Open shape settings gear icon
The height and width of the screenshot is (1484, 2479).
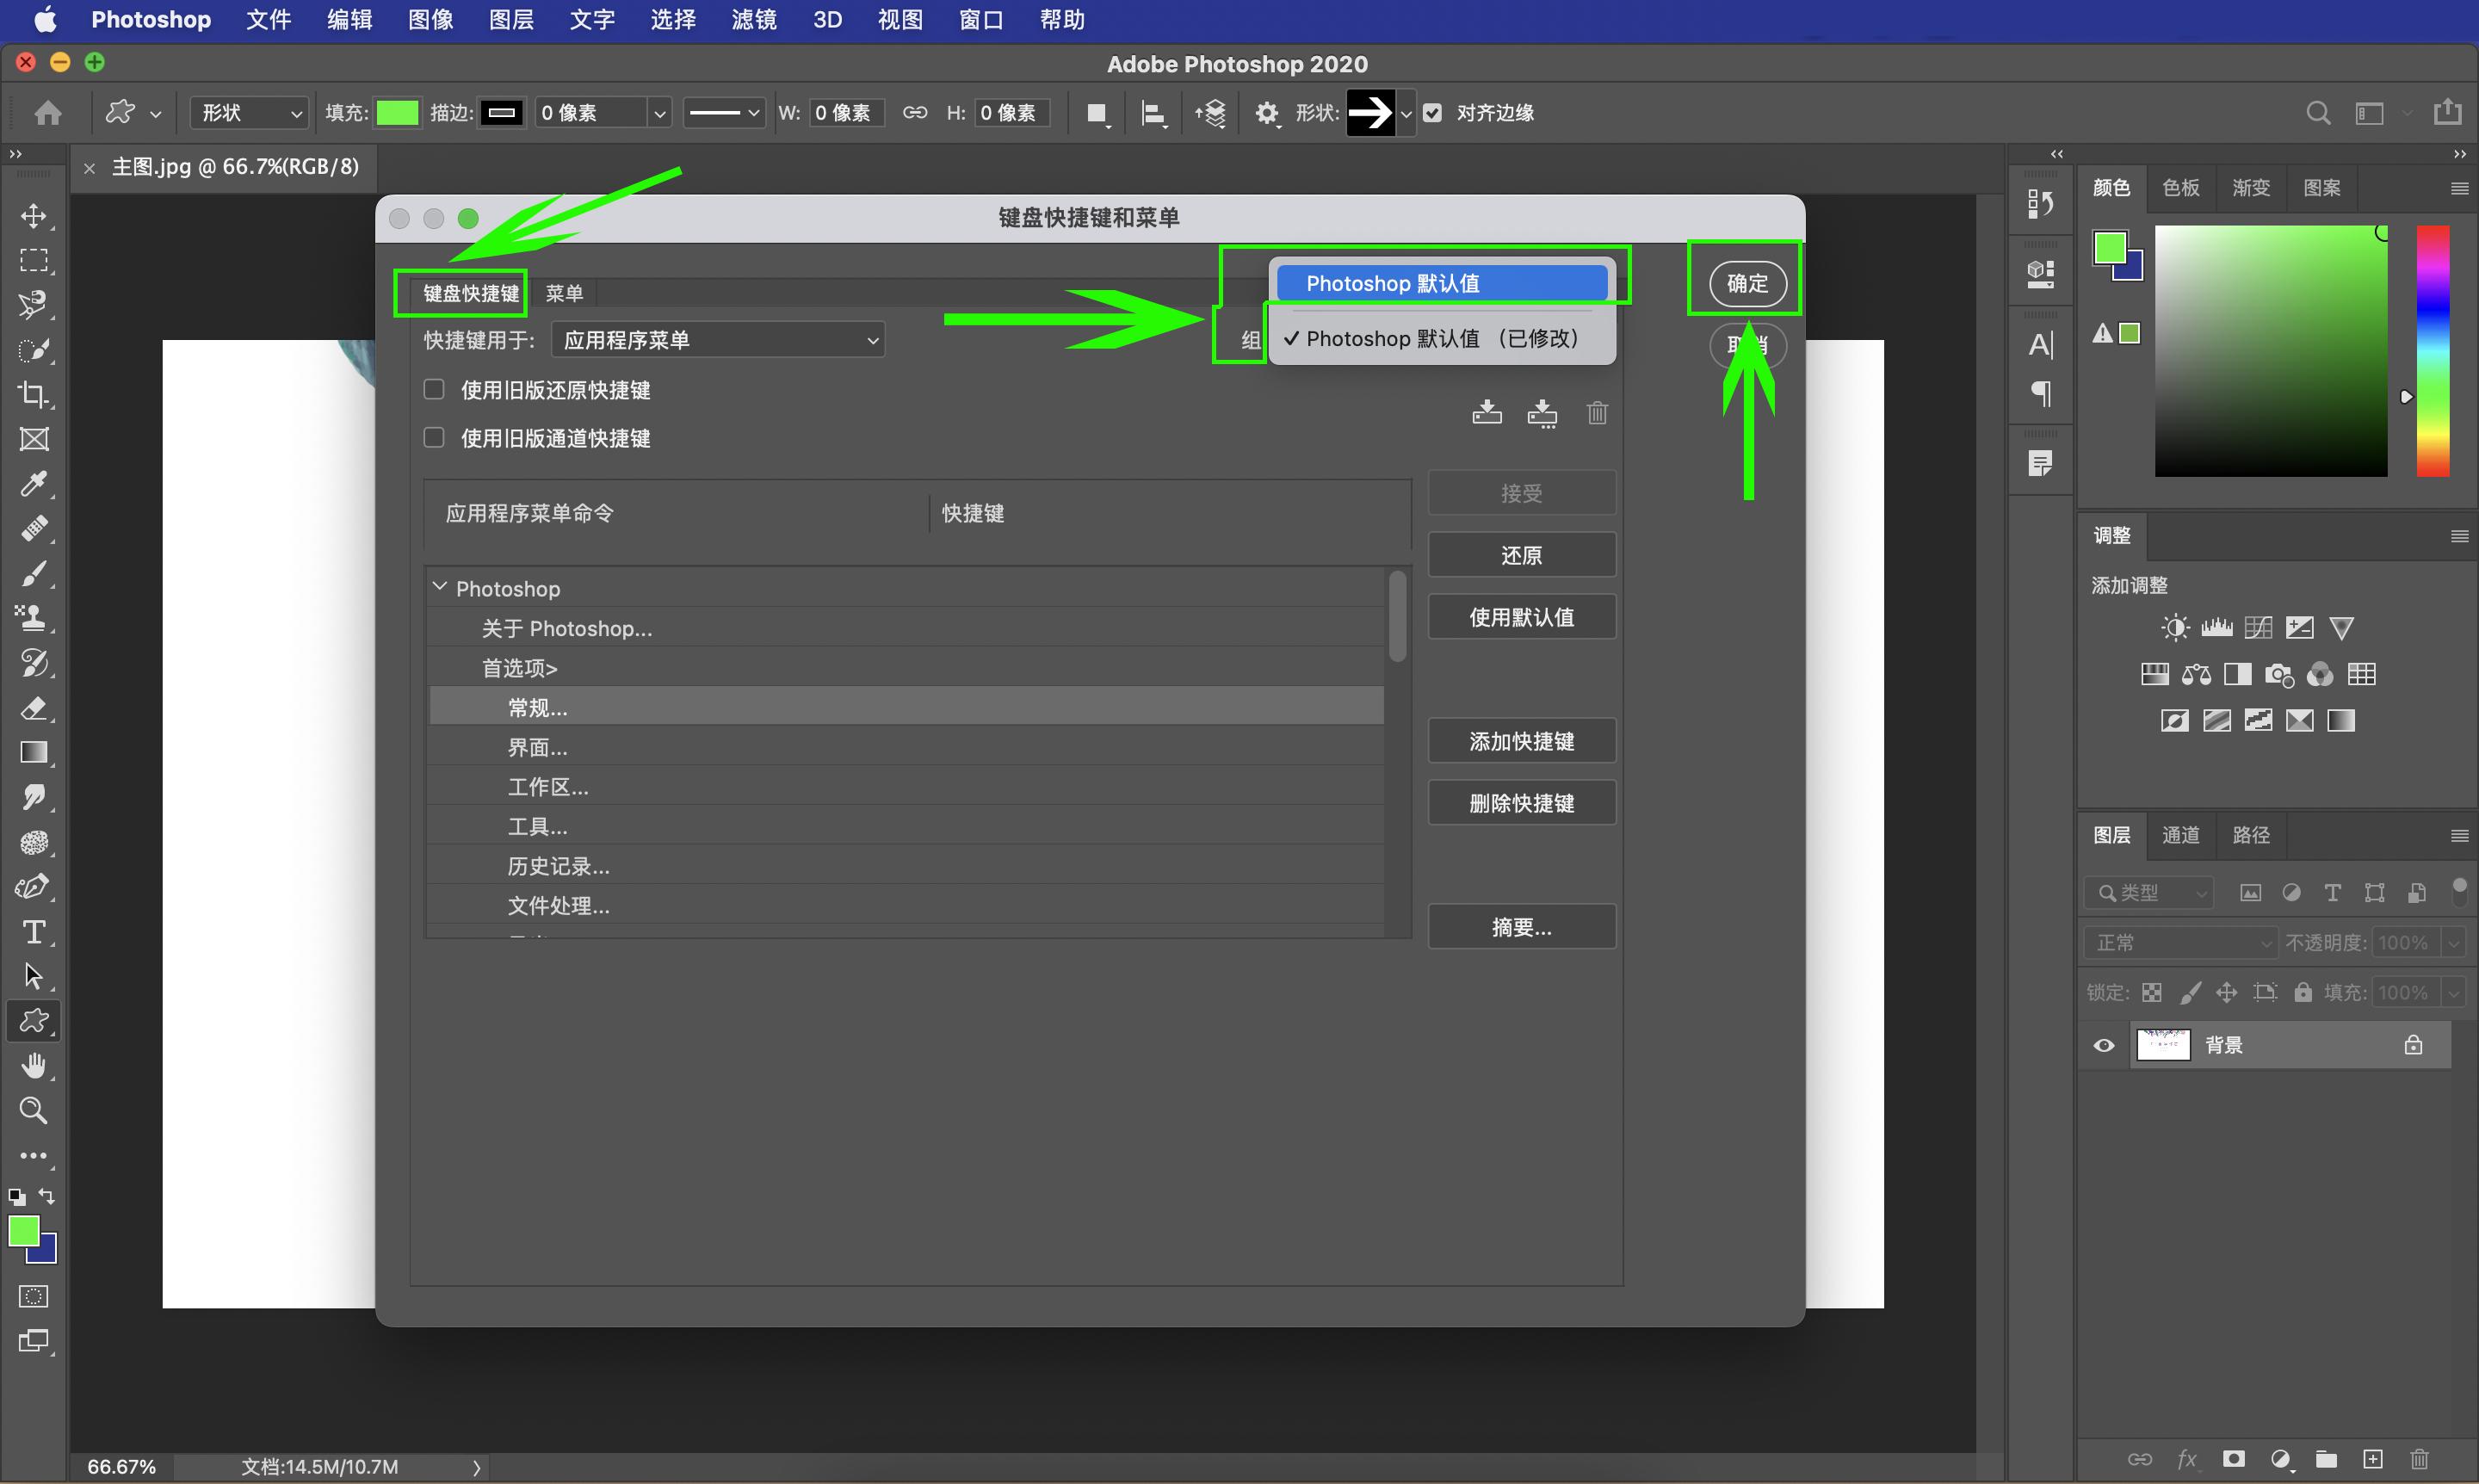click(1267, 113)
